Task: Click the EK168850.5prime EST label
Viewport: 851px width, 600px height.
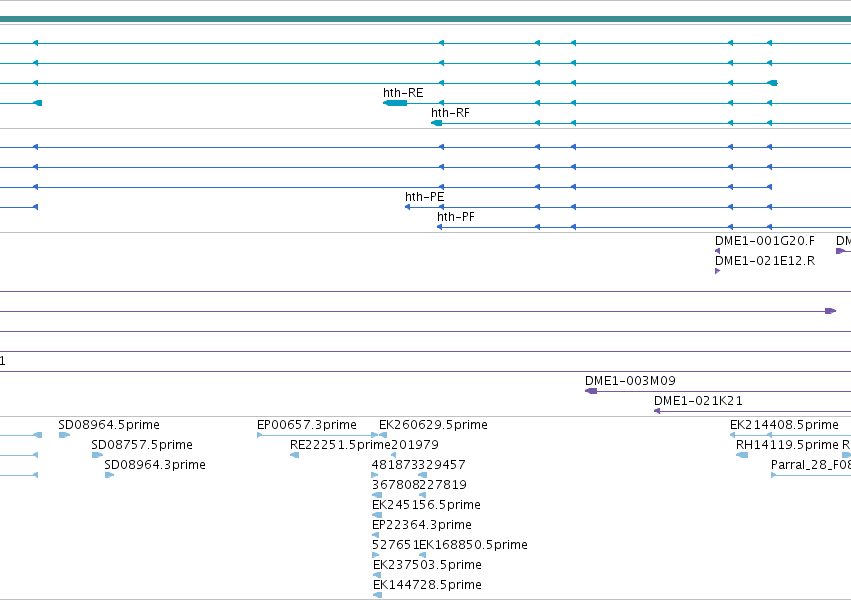Action: (473, 545)
